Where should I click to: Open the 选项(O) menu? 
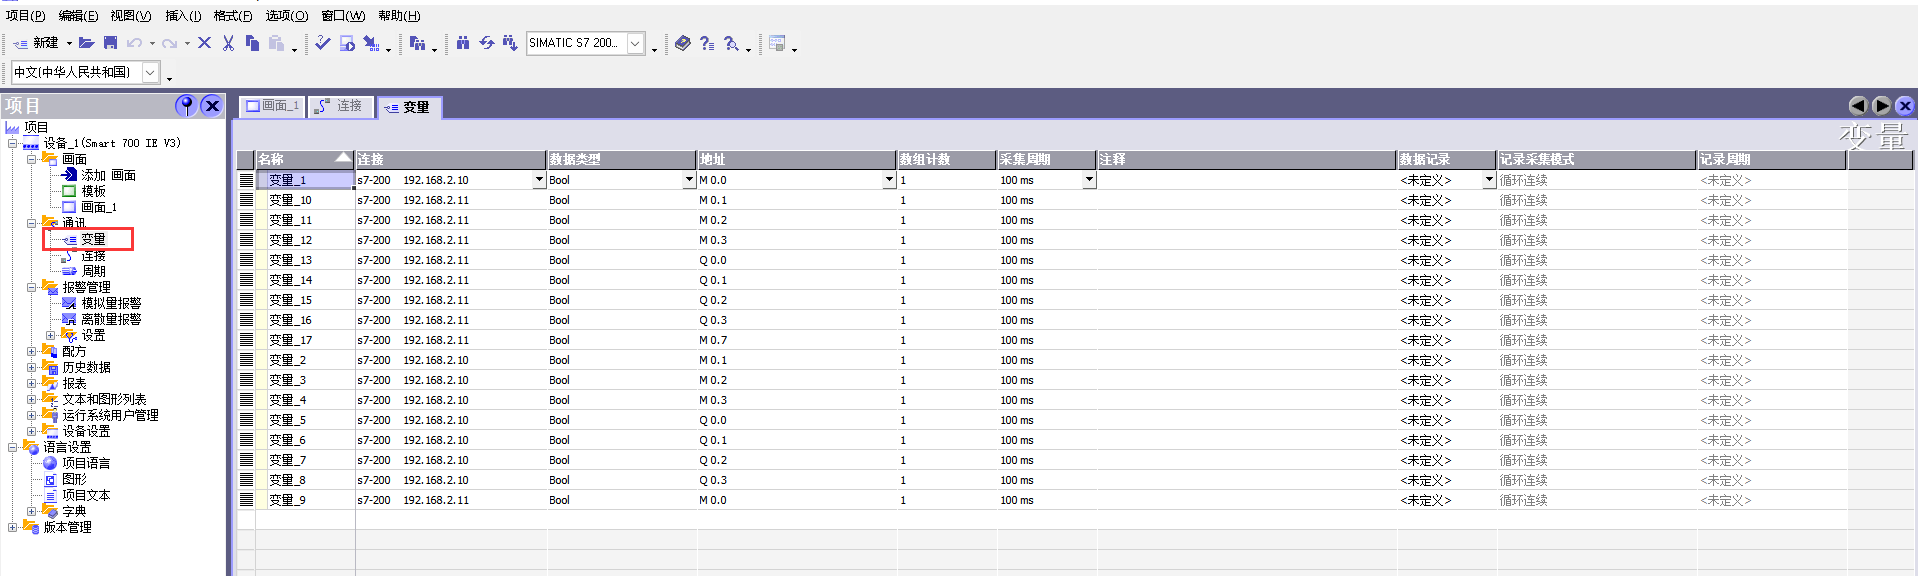pyautogui.click(x=286, y=15)
